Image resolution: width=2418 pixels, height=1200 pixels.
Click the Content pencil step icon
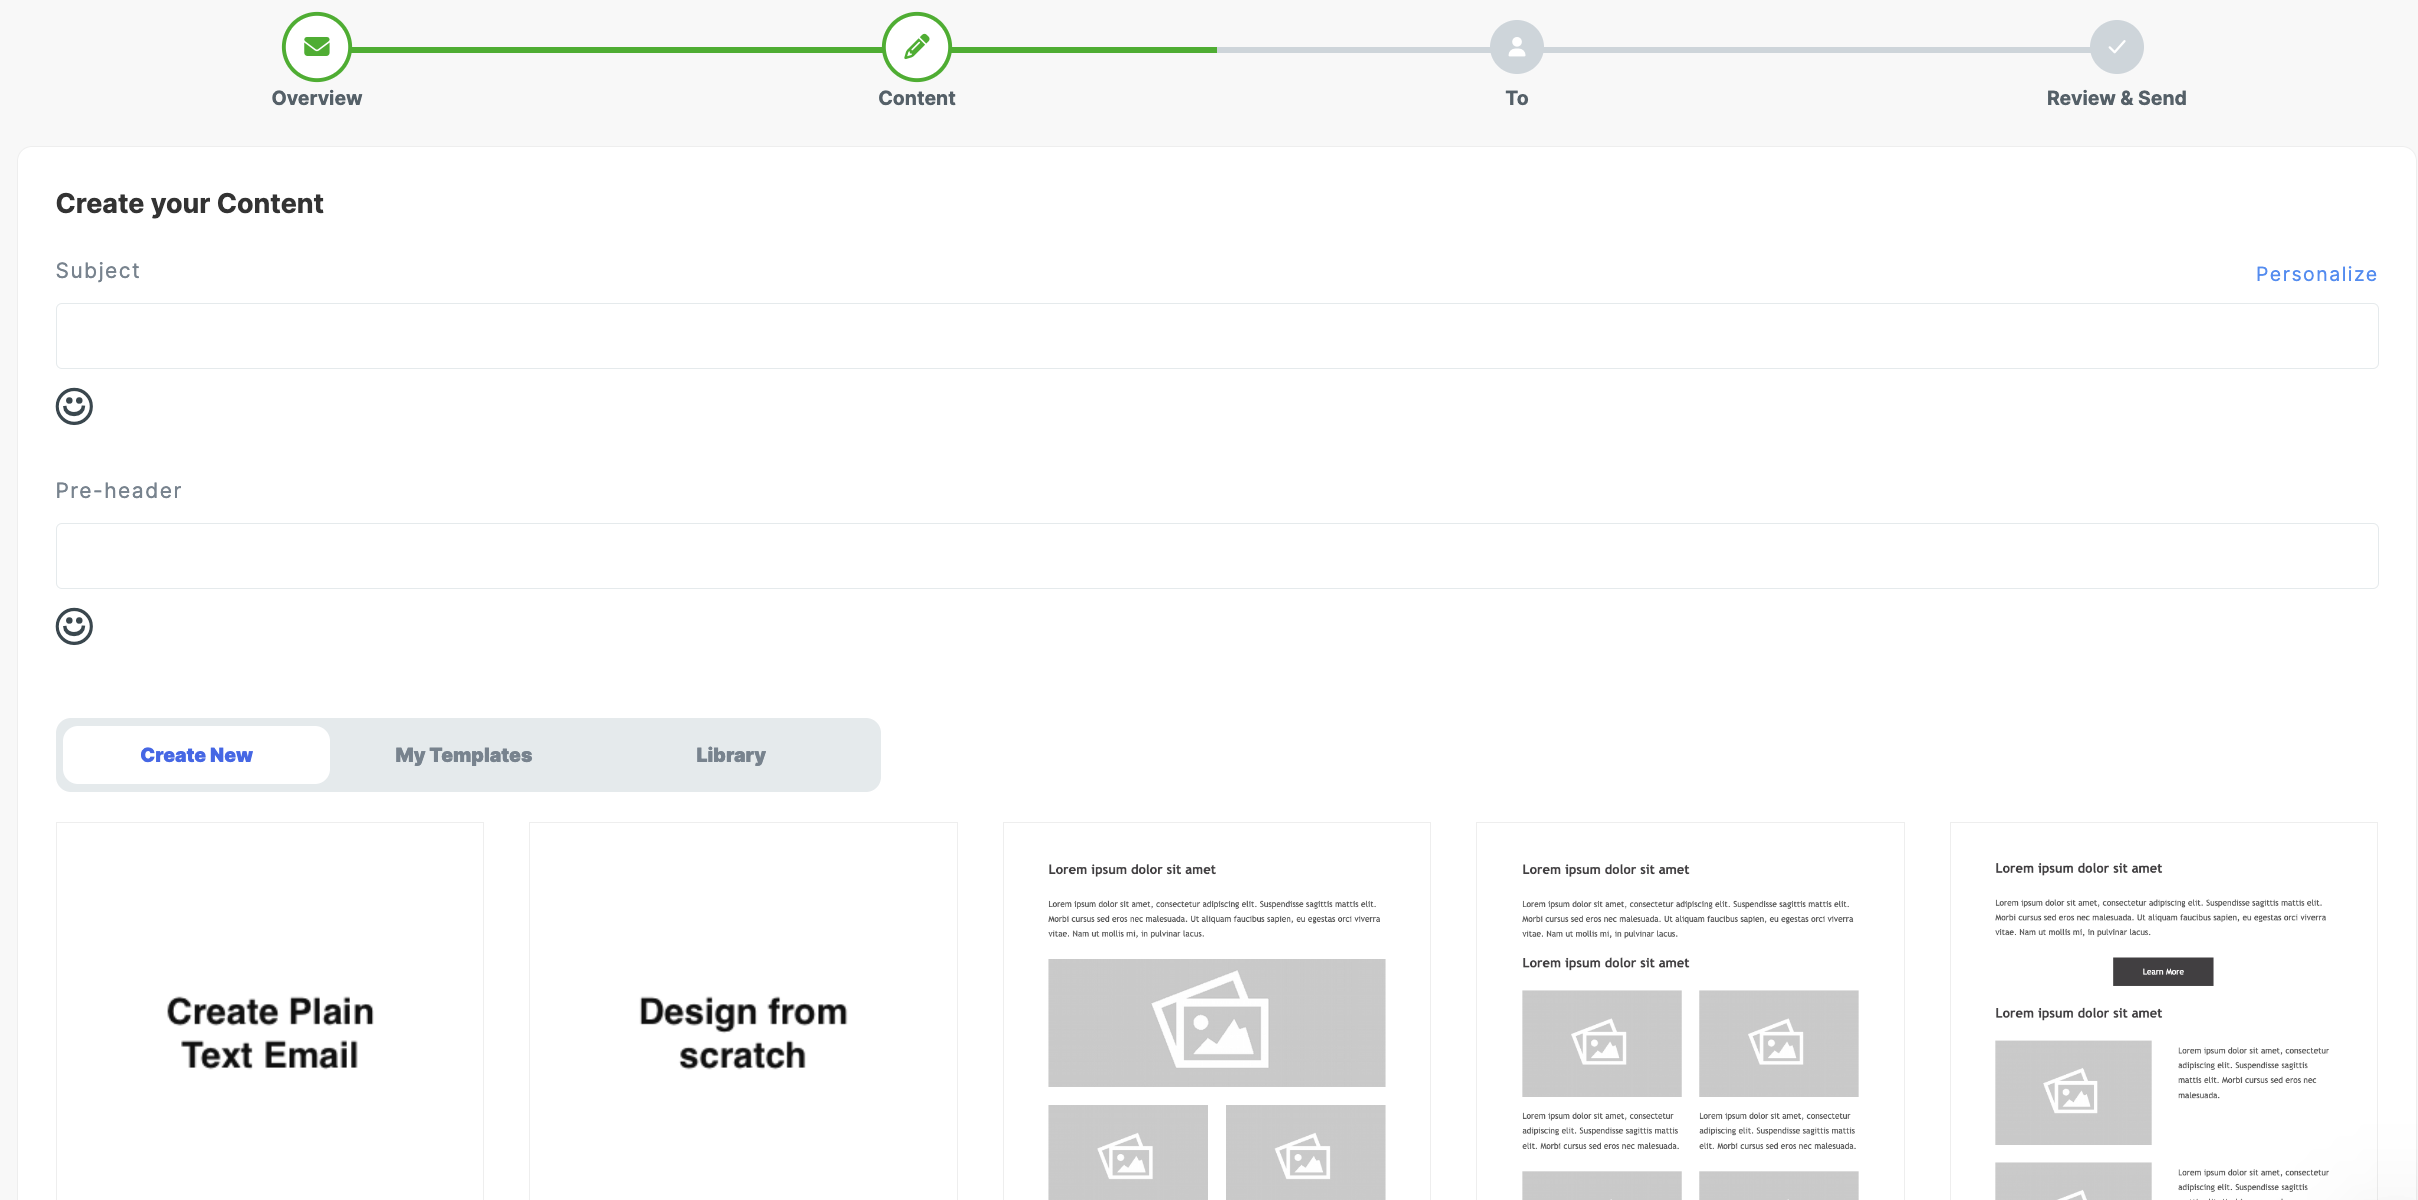916,47
